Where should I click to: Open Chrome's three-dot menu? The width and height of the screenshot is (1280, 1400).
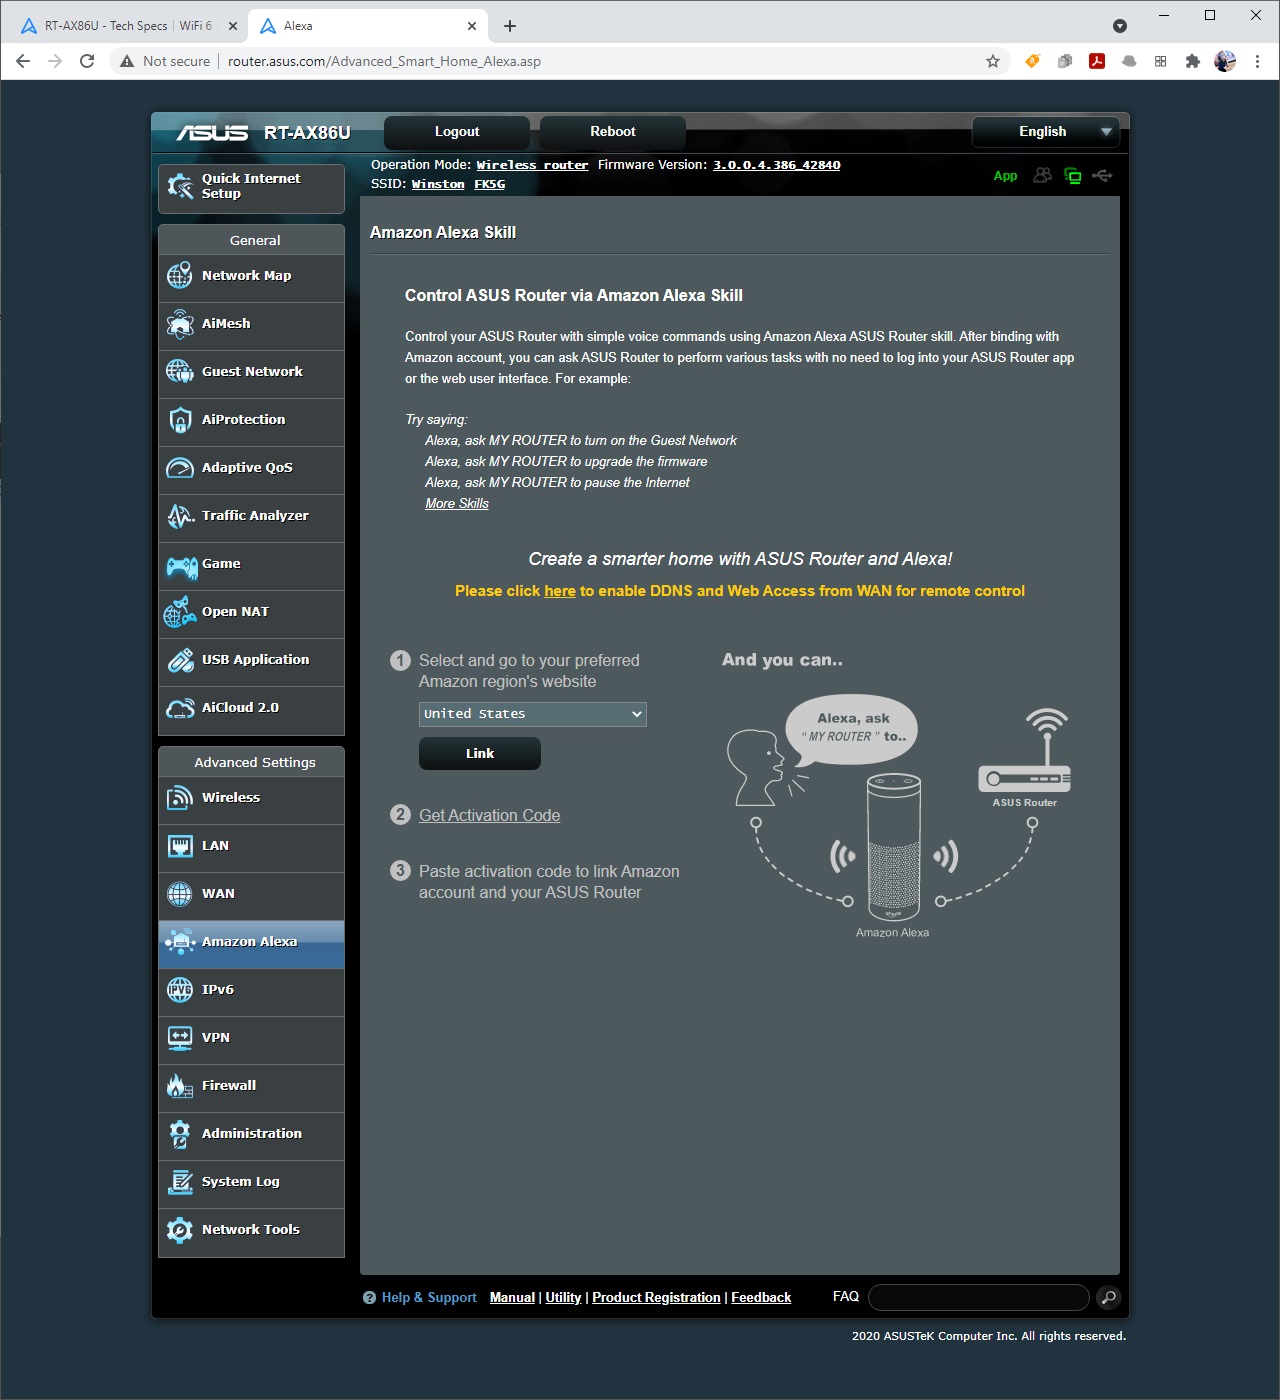tap(1257, 61)
